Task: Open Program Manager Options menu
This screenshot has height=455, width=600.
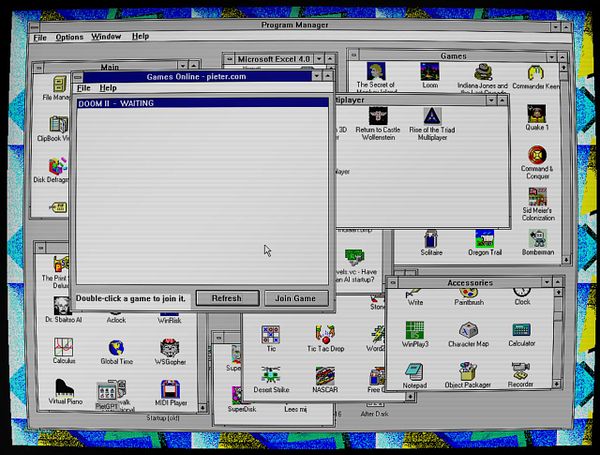Action: pyautogui.click(x=69, y=37)
